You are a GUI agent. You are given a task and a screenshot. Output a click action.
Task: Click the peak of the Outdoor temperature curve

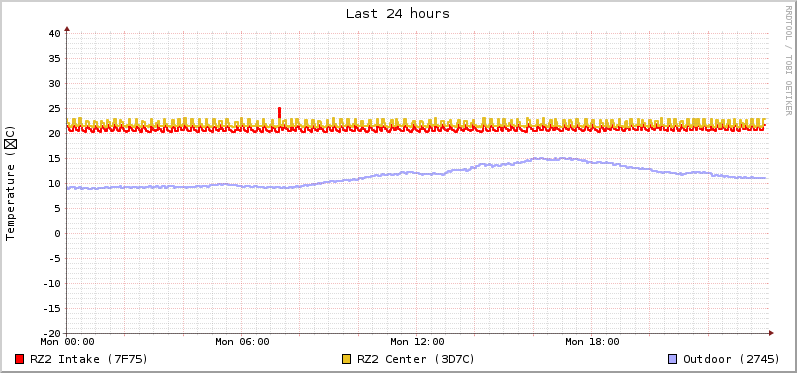(x=540, y=159)
